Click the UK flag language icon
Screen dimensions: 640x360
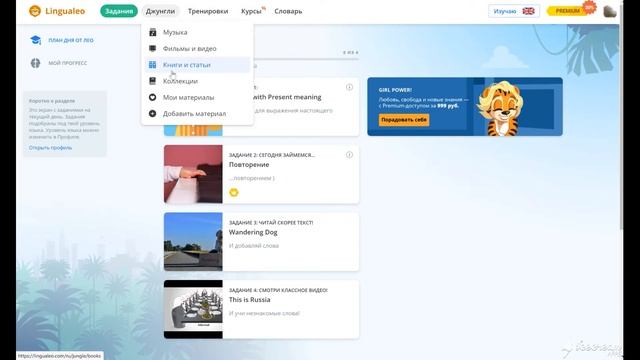[528, 11]
